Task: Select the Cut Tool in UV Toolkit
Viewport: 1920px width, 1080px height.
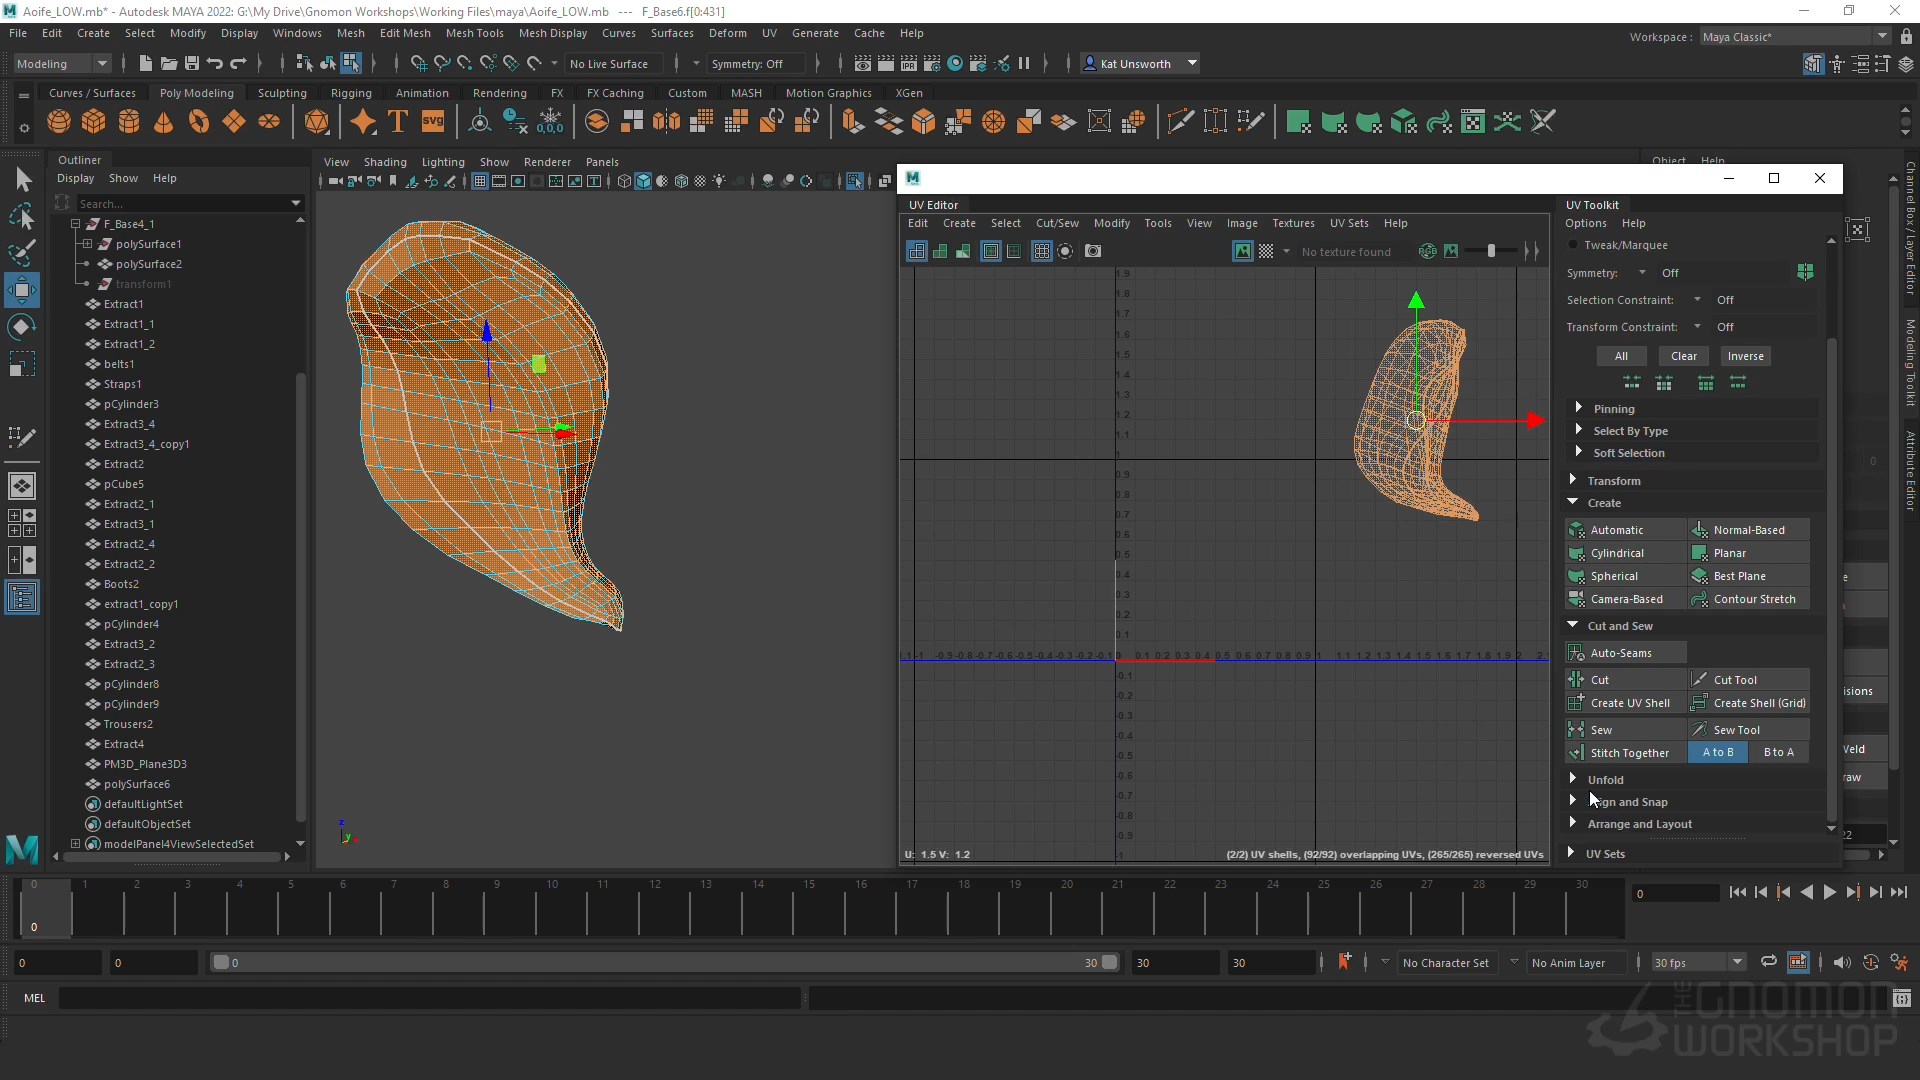Action: coord(1734,680)
